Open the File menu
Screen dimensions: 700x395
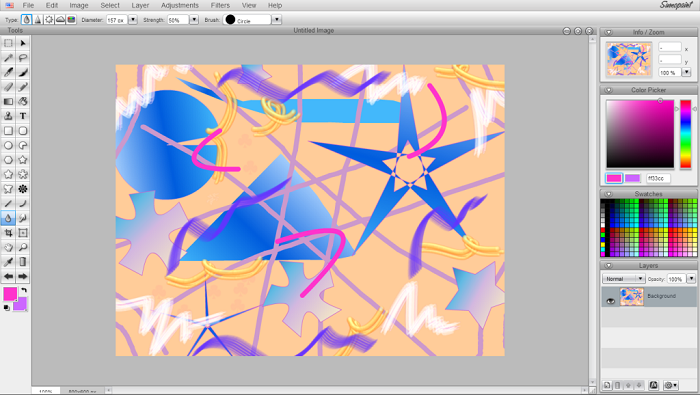tap(28, 5)
